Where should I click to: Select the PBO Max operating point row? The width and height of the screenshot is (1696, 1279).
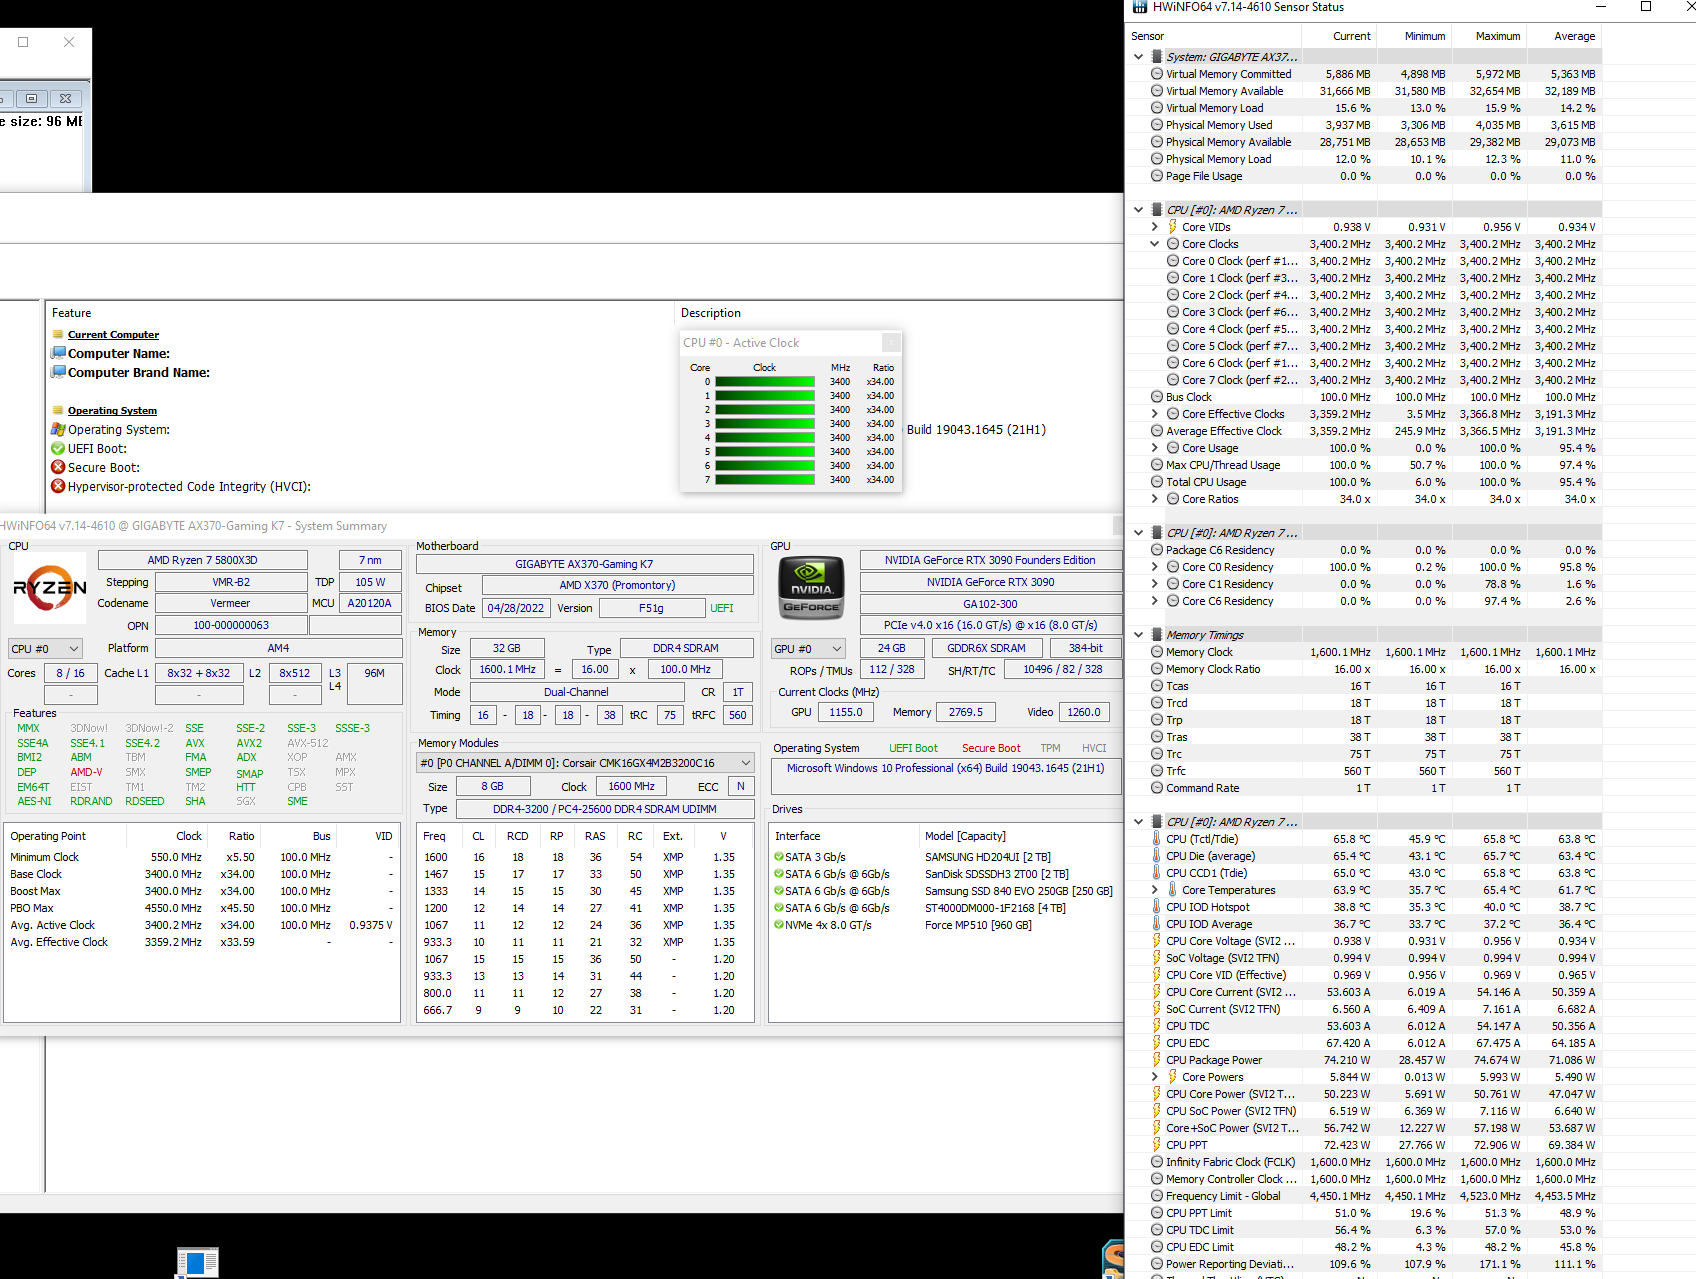coord(202,908)
